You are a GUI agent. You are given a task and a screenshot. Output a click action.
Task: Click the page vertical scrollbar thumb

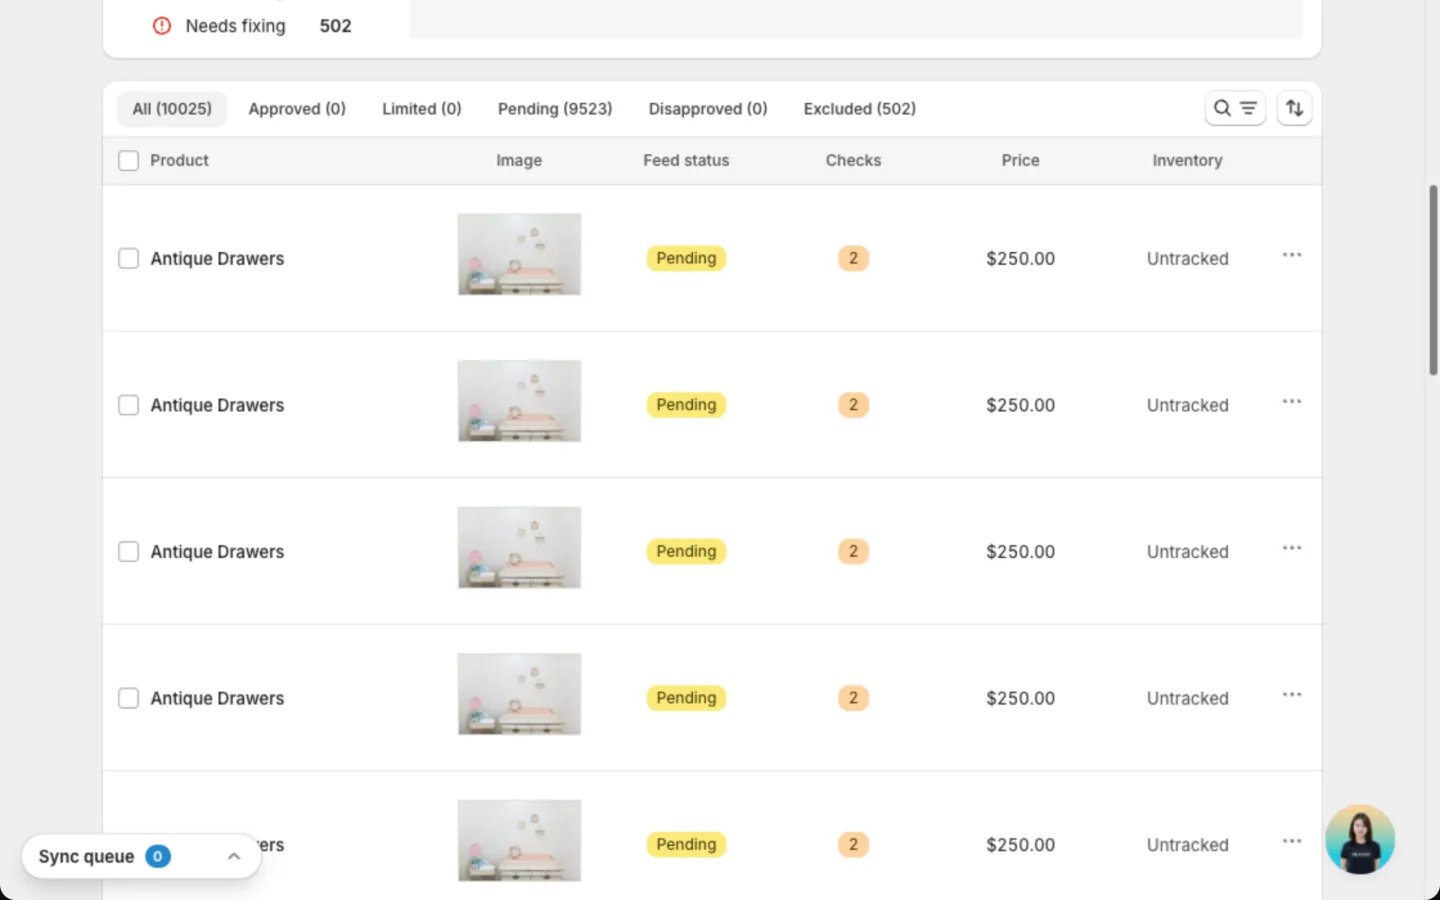pyautogui.click(x=1433, y=280)
